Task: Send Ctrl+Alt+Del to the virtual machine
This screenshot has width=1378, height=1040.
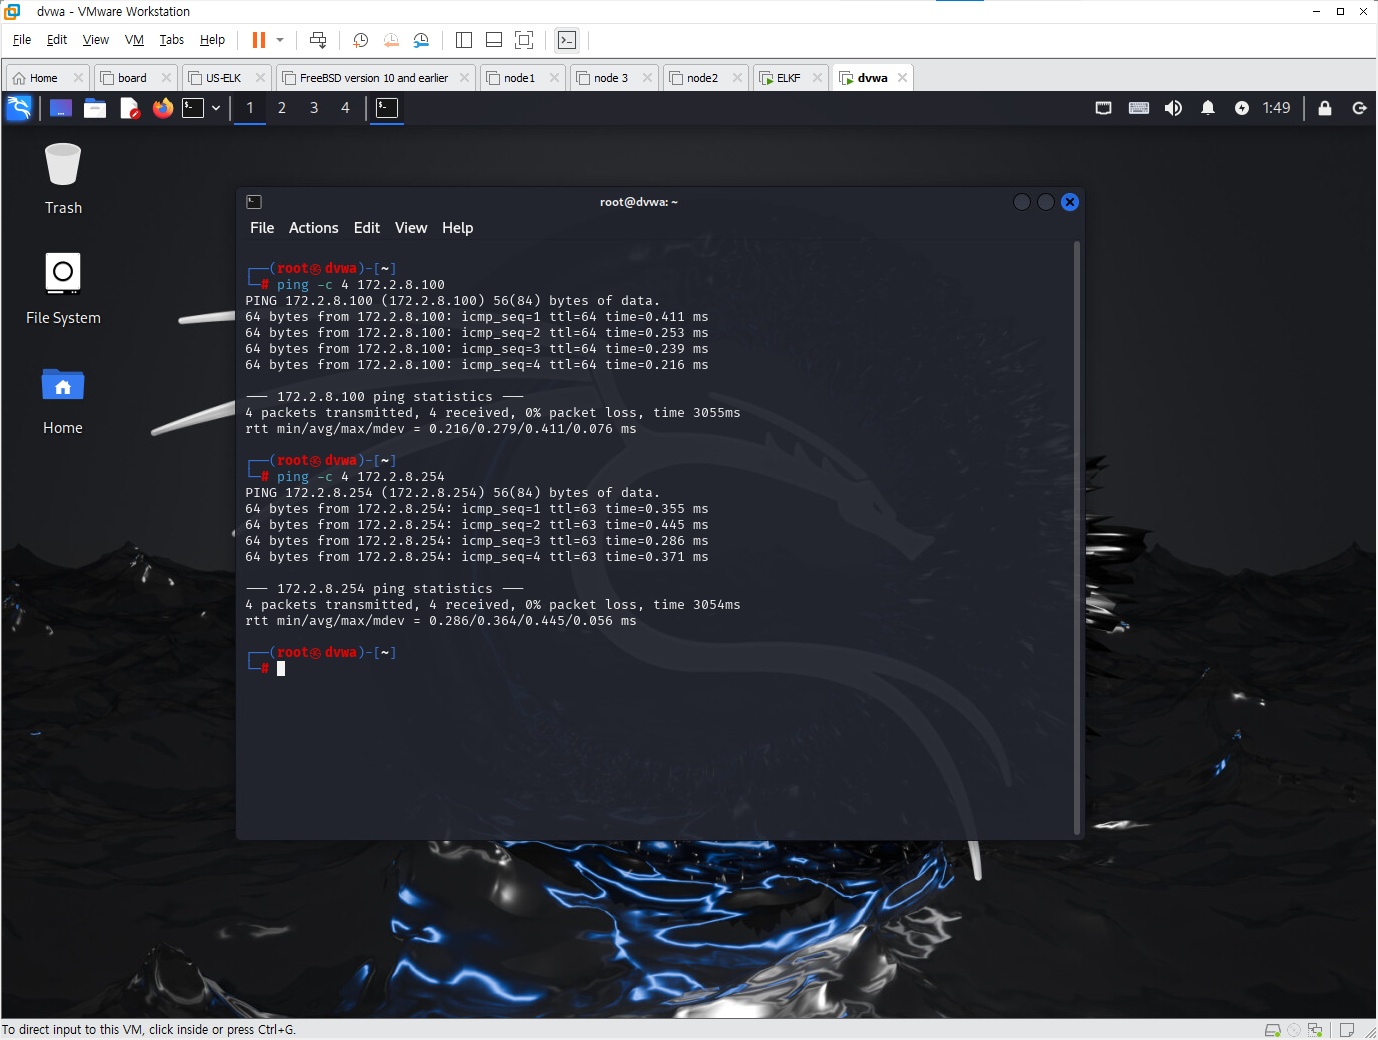Action: tap(318, 40)
